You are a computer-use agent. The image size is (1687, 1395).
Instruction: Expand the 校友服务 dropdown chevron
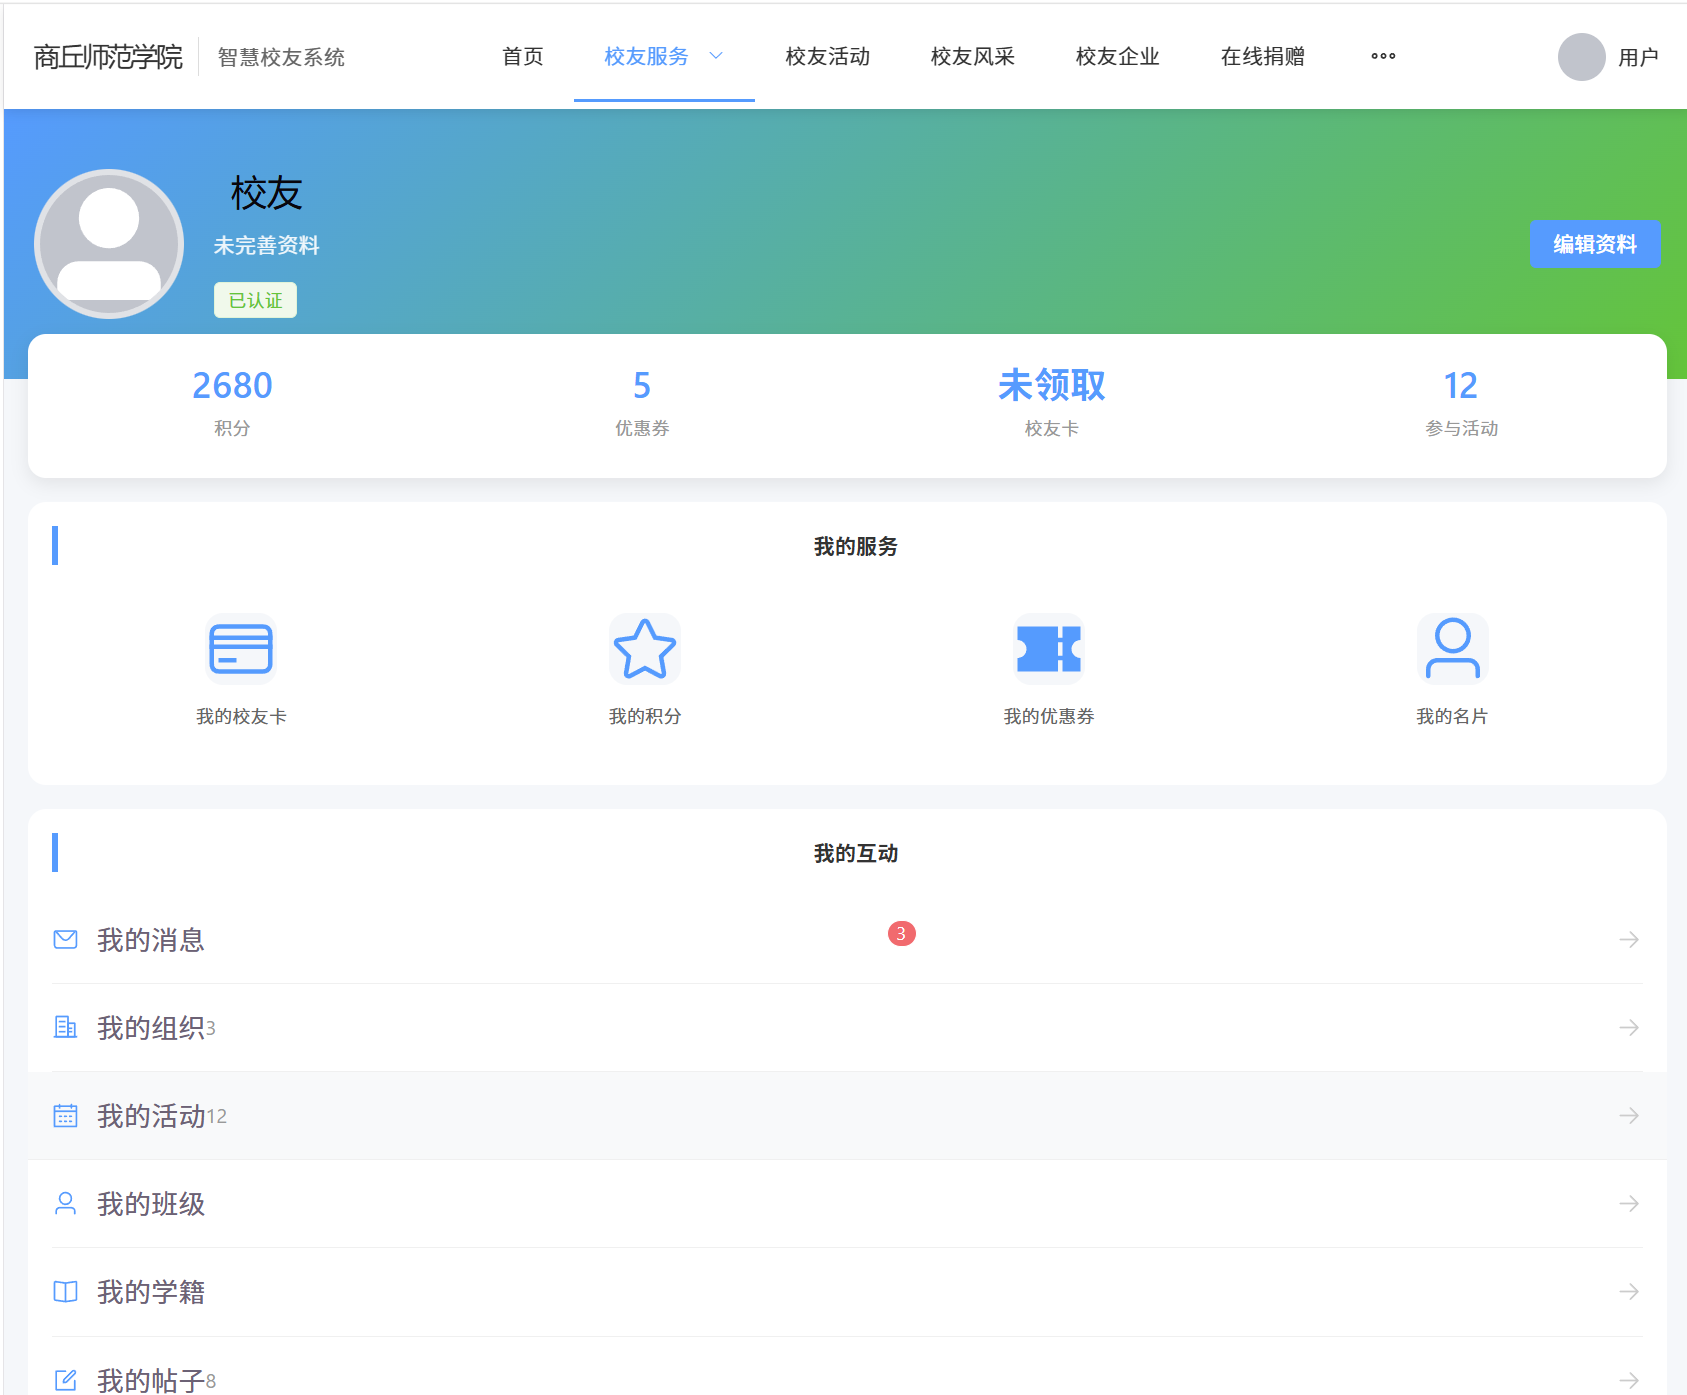pos(716,56)
